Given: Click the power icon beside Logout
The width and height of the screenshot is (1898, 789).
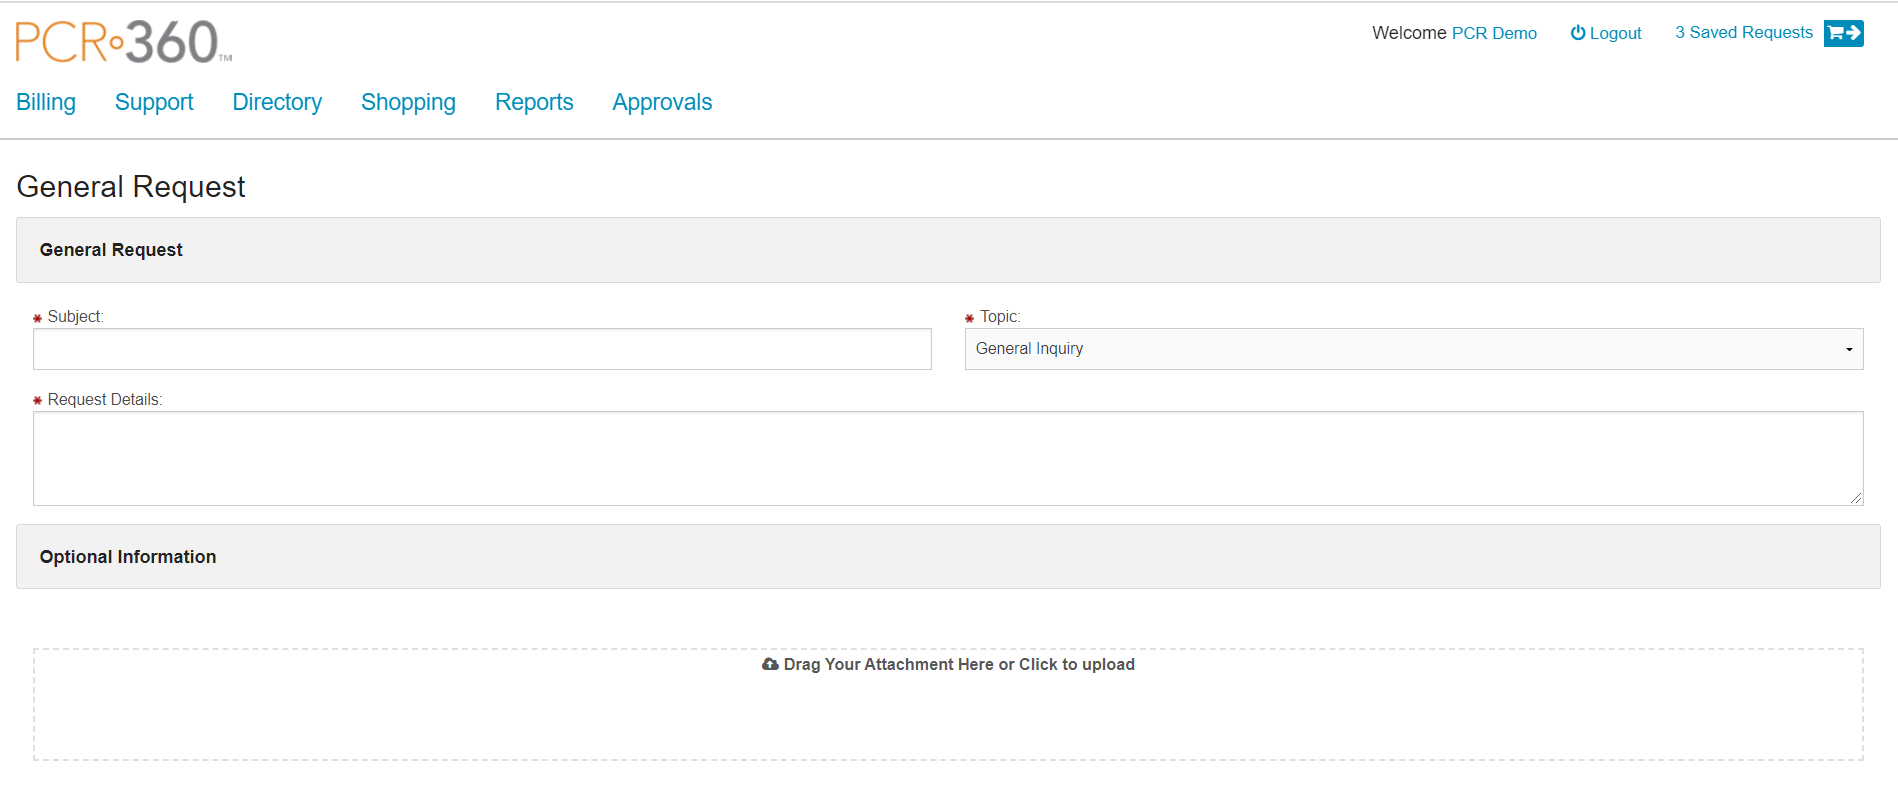Looking at the screenshot, I should [1577, 33].
